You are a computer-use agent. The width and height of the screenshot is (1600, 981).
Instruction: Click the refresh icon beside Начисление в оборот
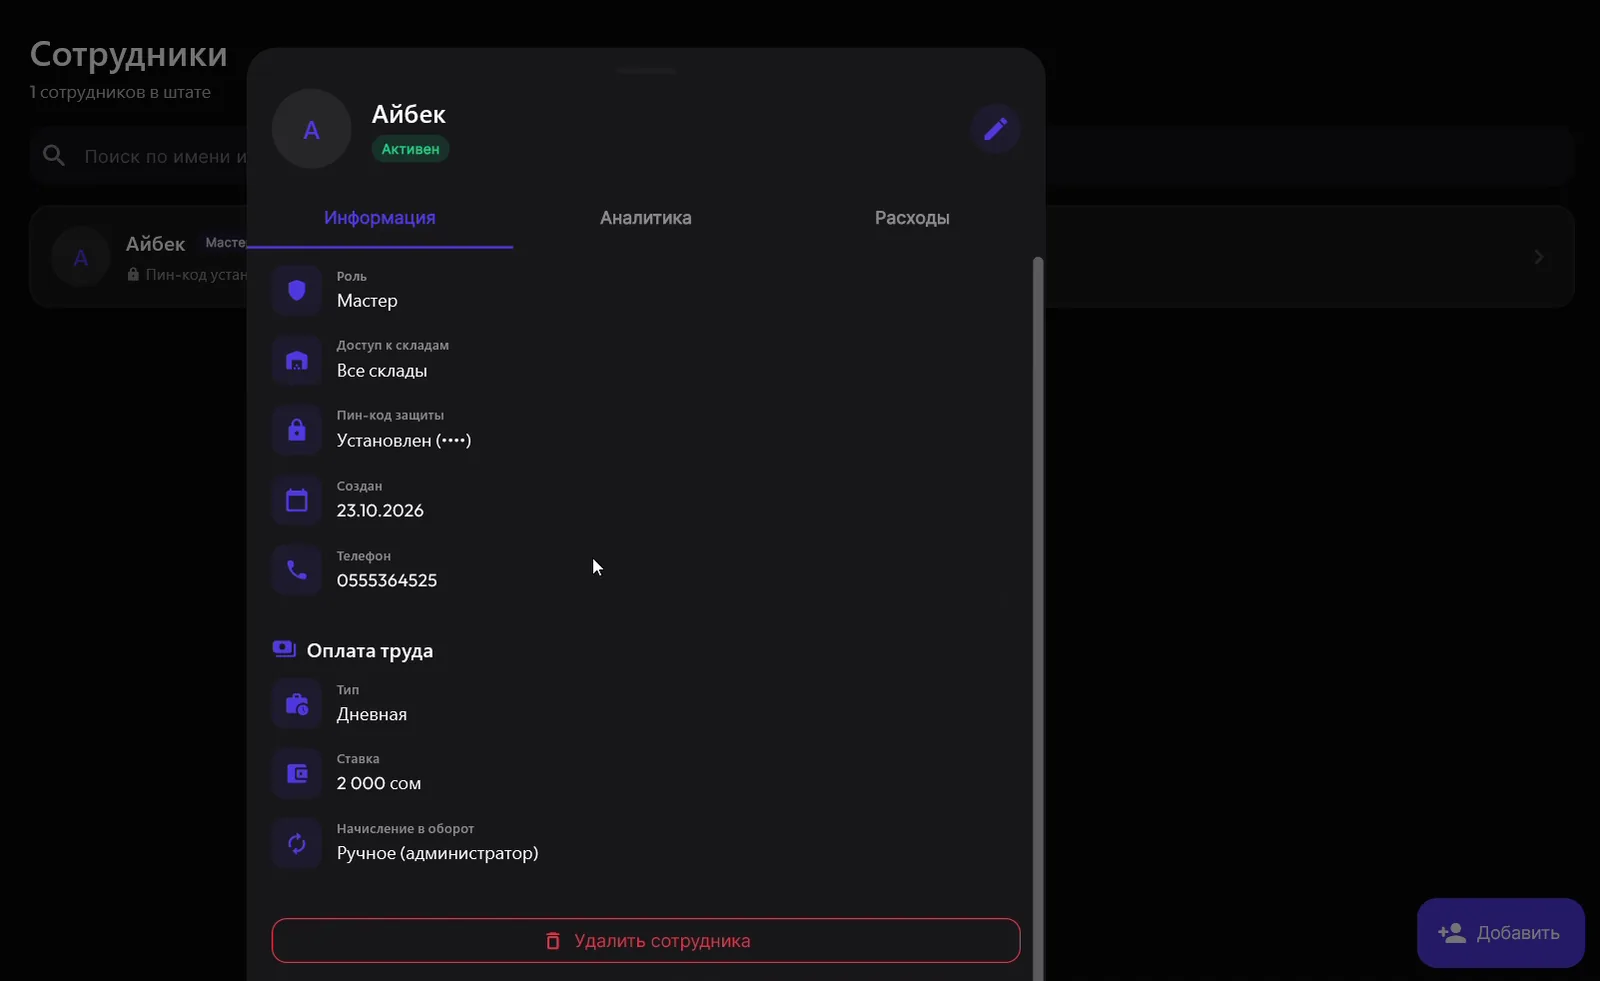(297, 843)
